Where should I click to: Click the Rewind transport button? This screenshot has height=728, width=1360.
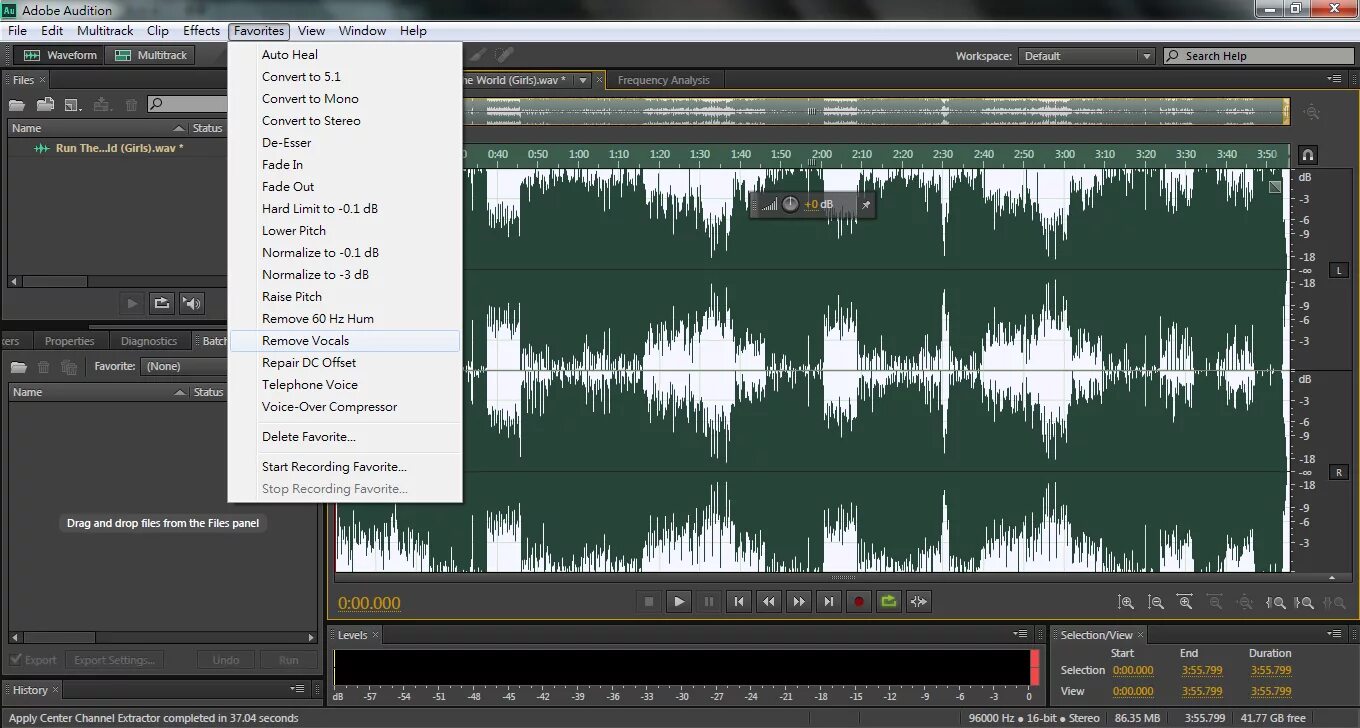pyautogui.click(x=769, y=601)
